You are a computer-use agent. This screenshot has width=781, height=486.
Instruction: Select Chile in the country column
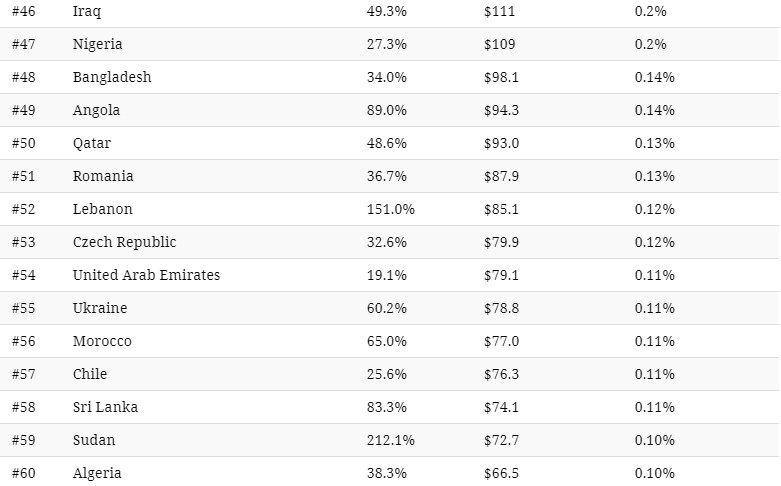90,374
